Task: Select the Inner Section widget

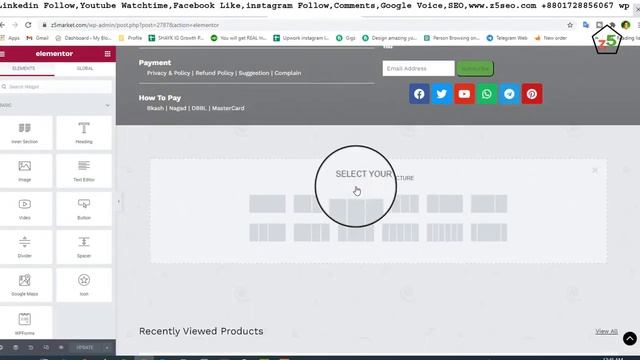Action: point(24,133)
